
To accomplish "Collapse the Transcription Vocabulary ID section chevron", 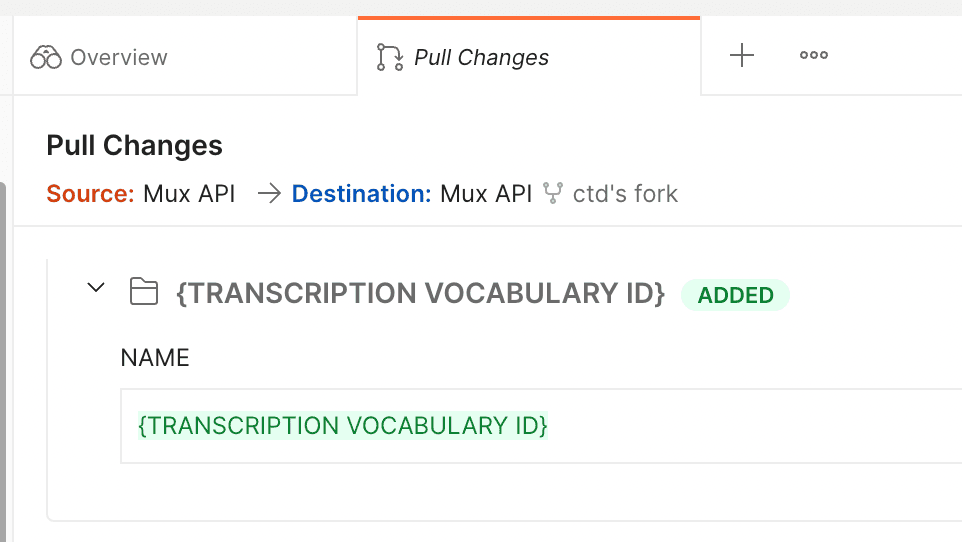I will [x=96, y=289].
